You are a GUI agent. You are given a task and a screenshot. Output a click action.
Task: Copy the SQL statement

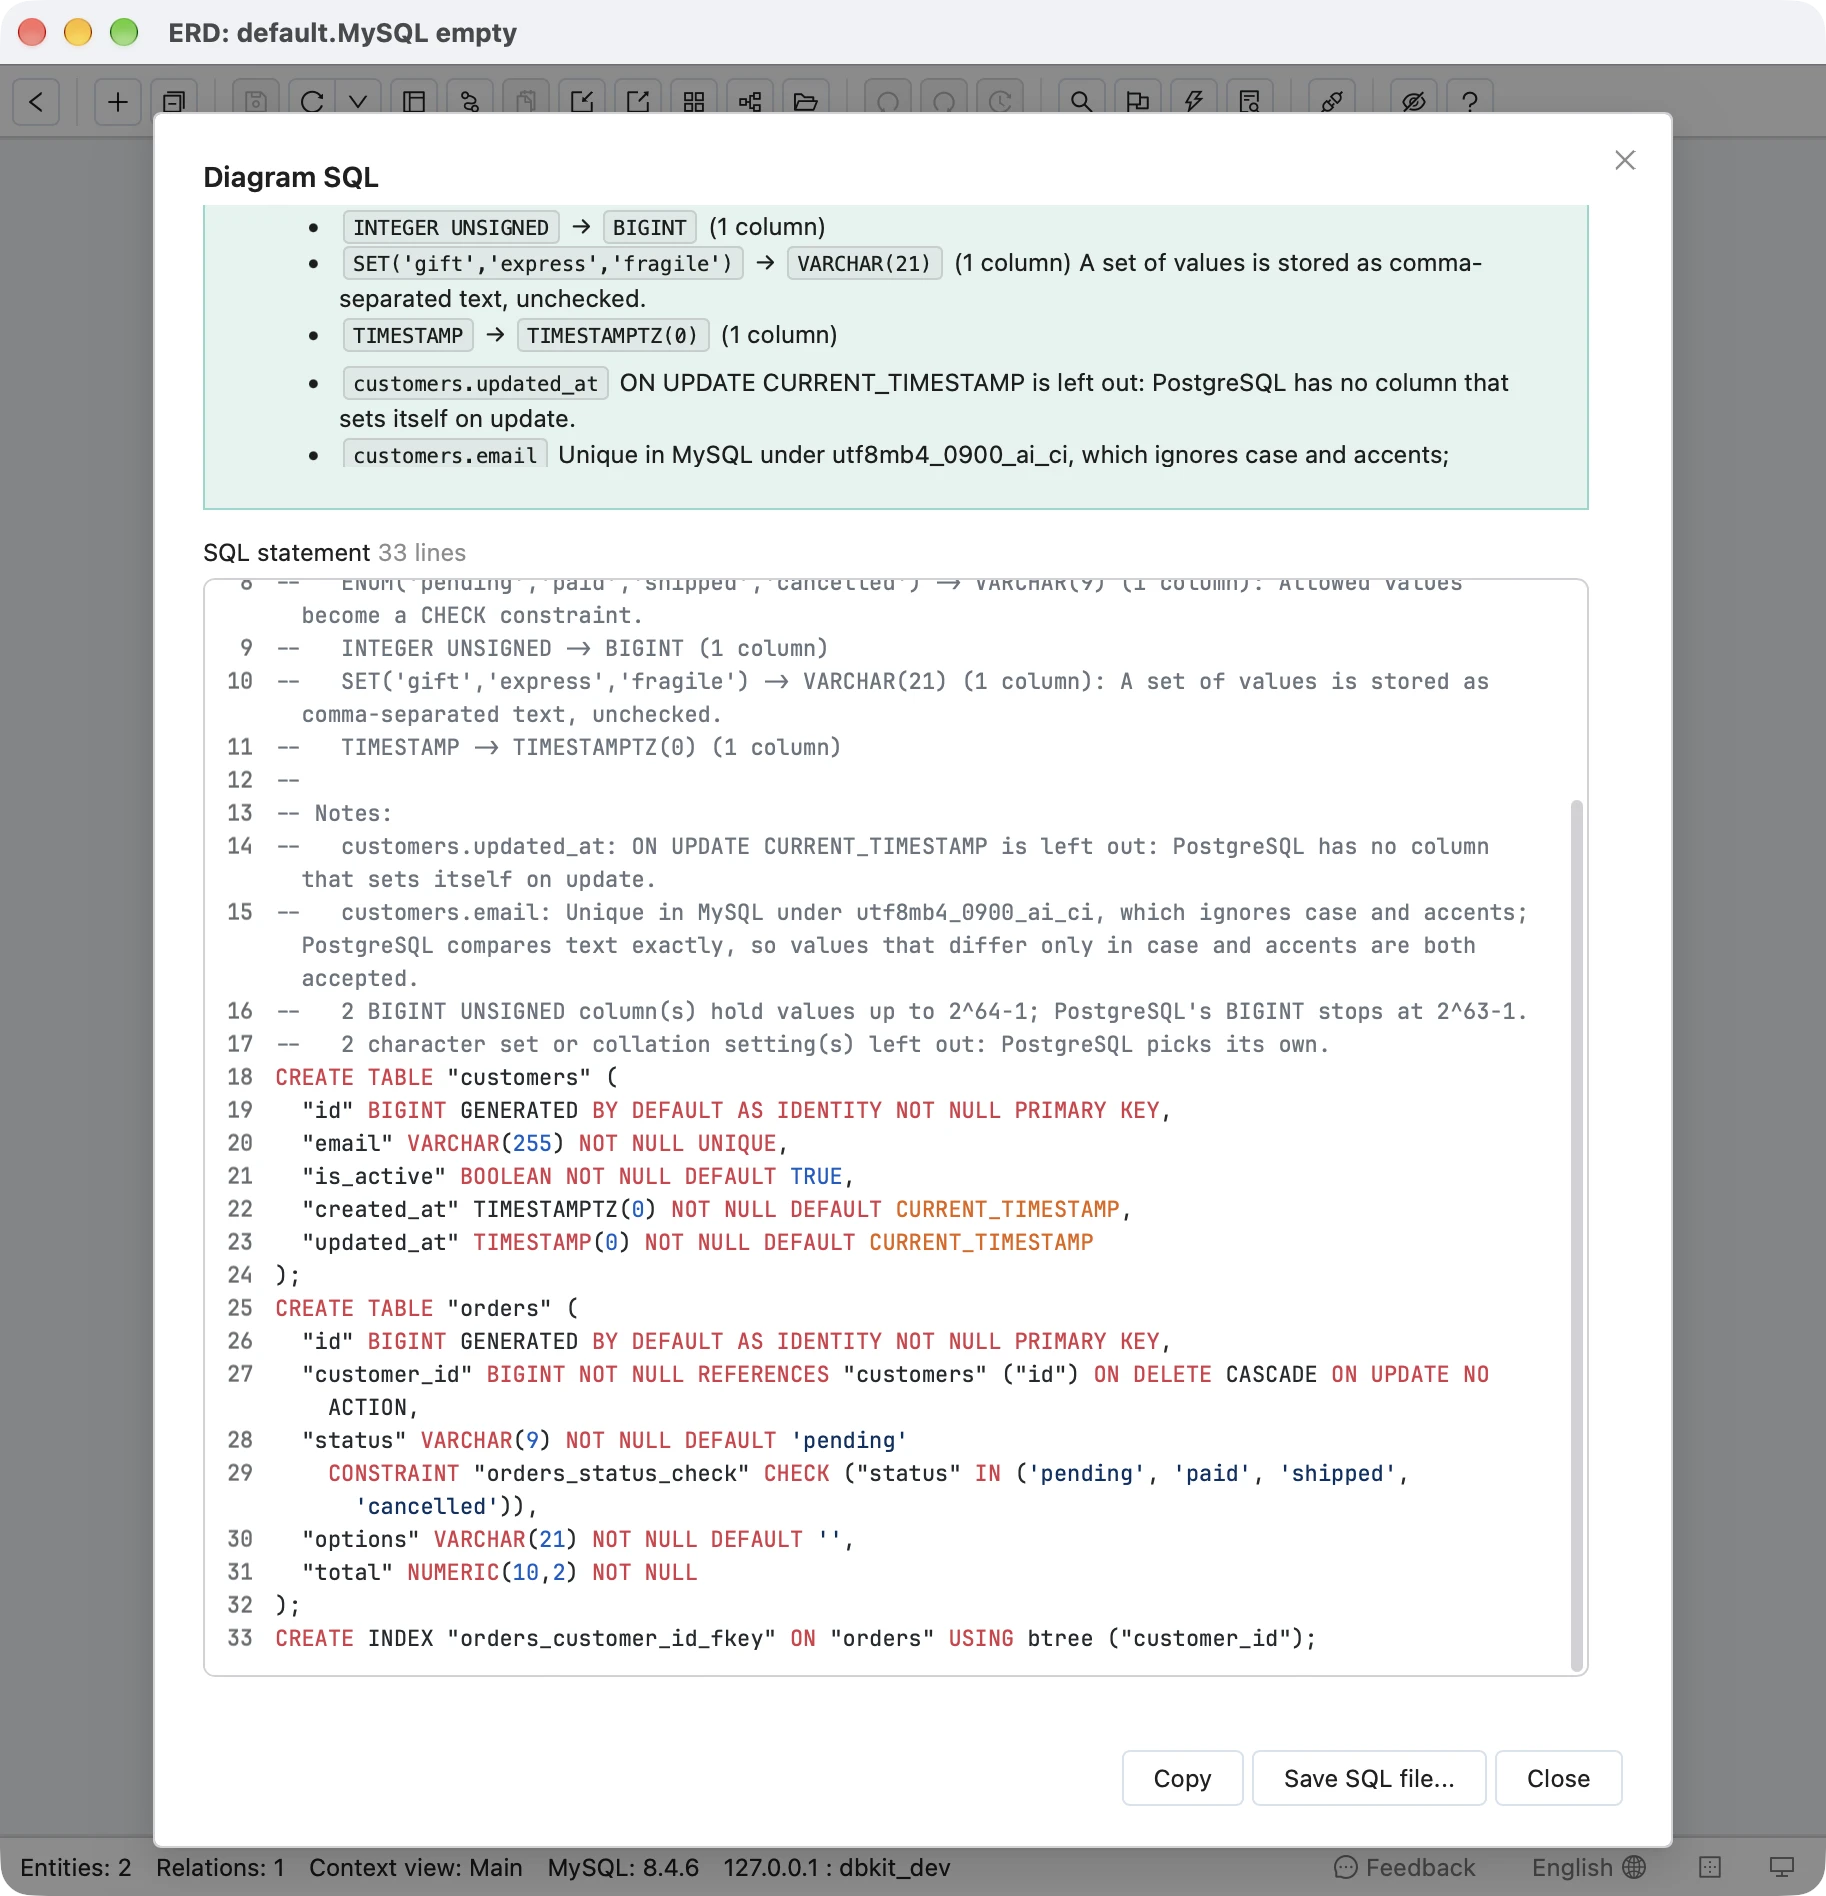click(1182, 1778)
